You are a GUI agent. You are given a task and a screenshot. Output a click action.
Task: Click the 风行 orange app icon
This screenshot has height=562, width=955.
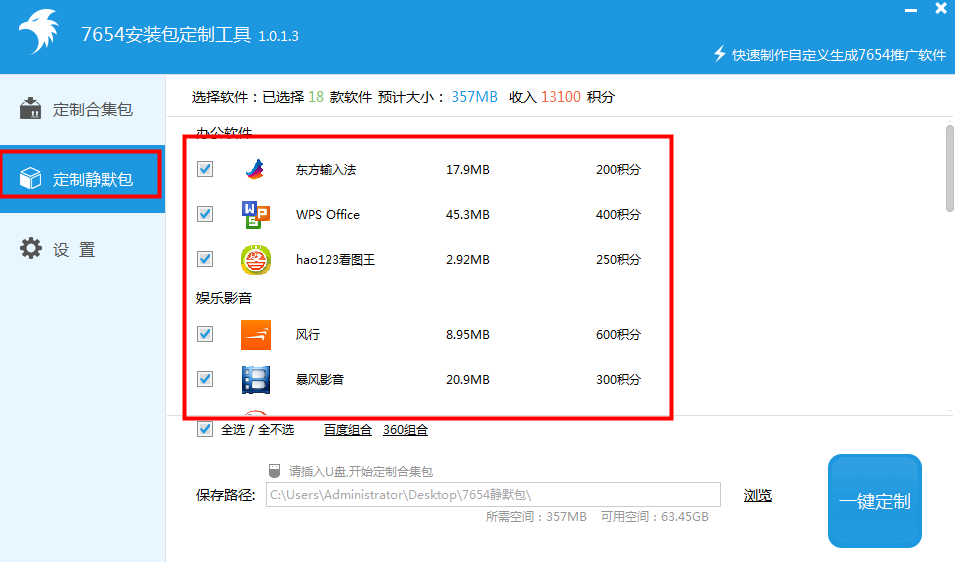coord(256,334)
